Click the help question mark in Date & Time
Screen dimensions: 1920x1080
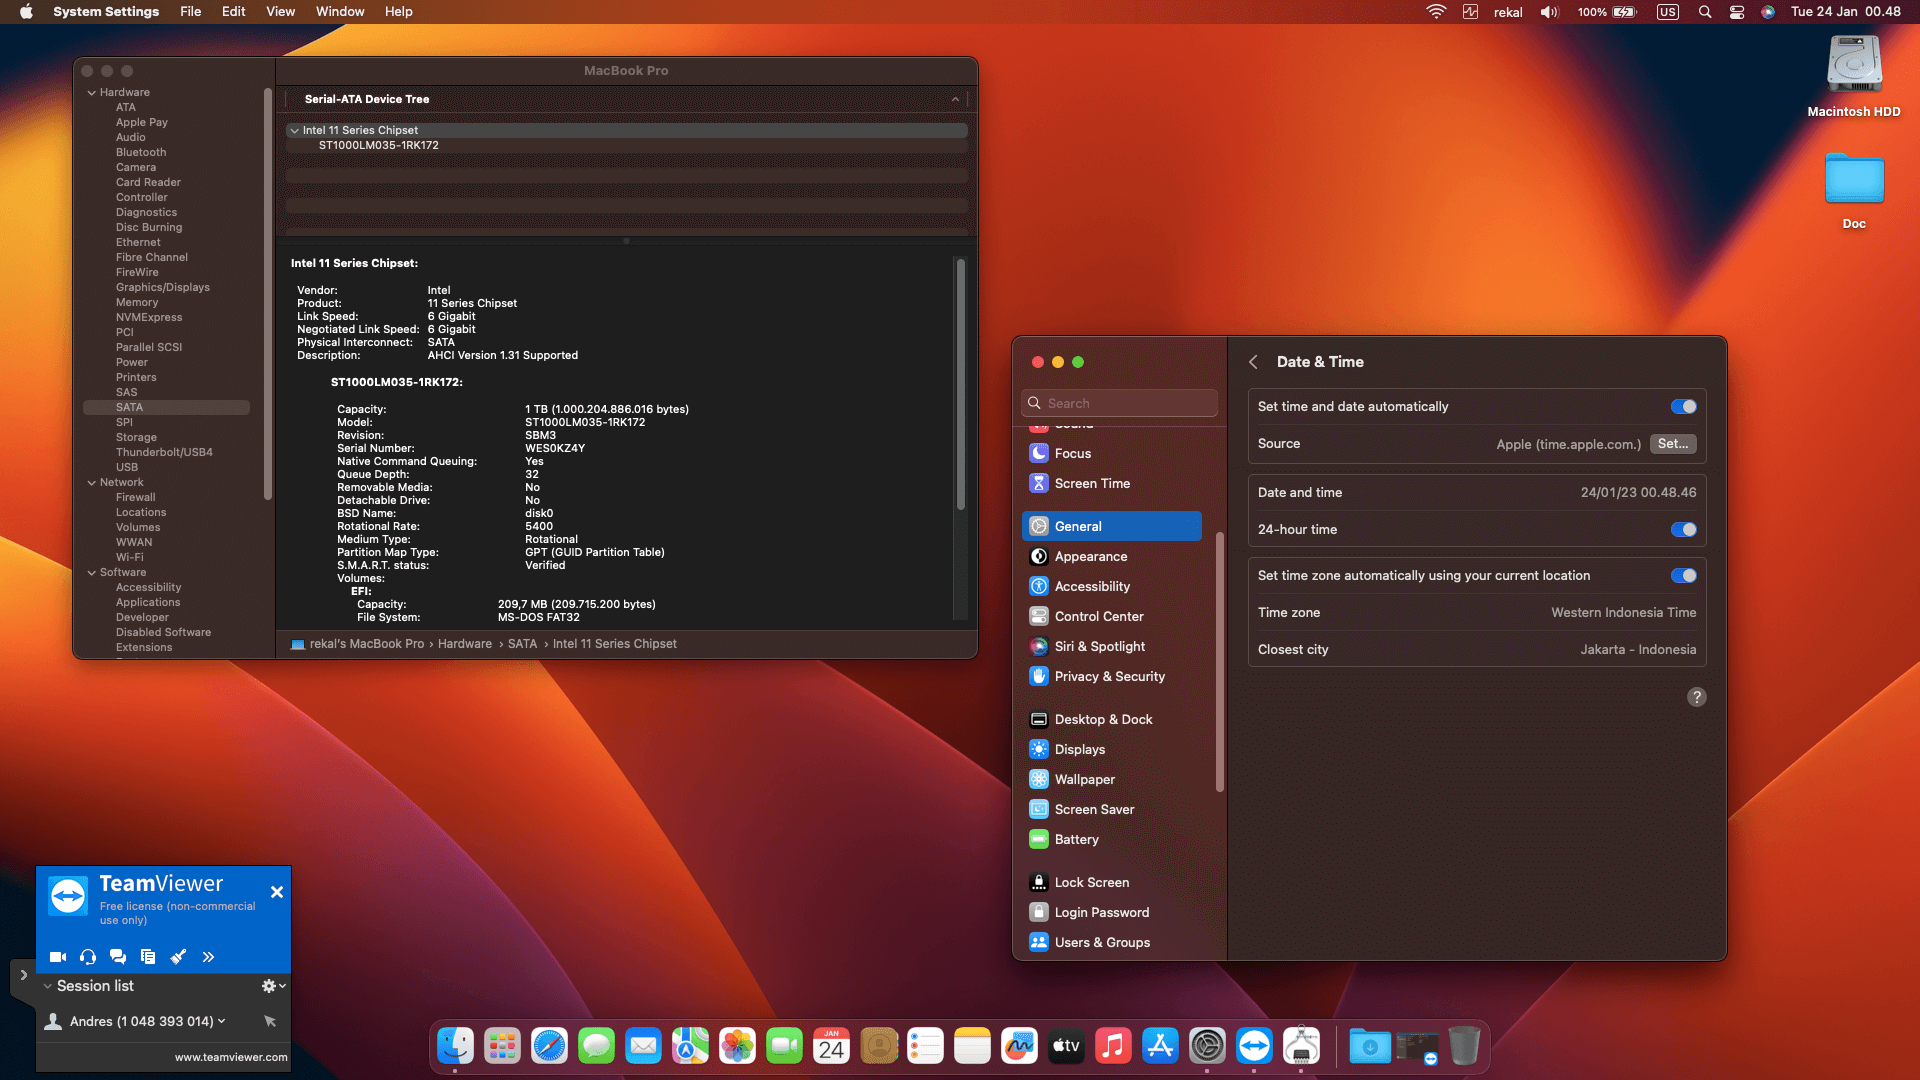pos(1697,697)
